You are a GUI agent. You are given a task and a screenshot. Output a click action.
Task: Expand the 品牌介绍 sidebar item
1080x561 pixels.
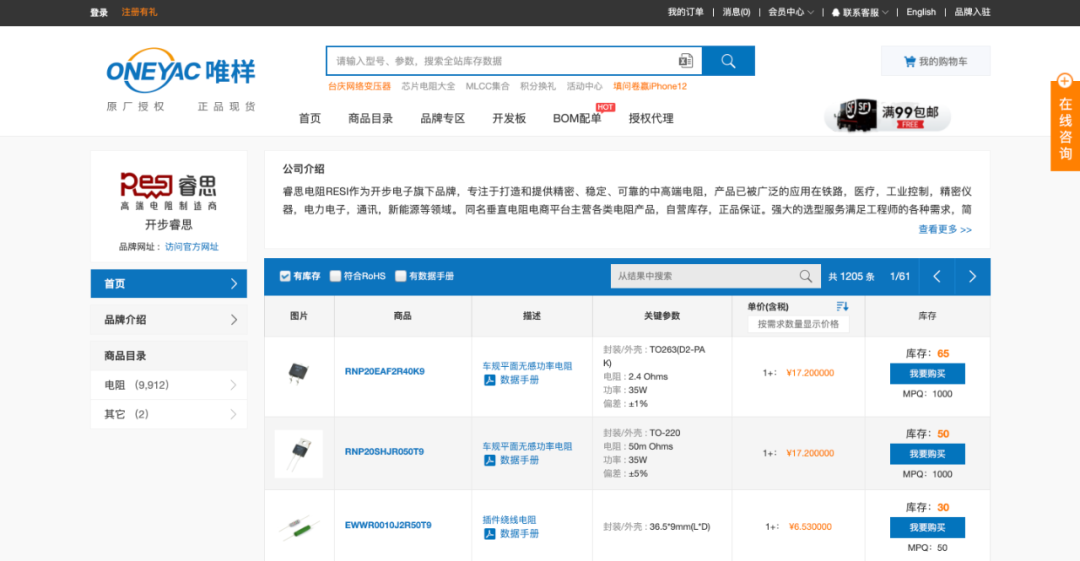click(169, 320)
